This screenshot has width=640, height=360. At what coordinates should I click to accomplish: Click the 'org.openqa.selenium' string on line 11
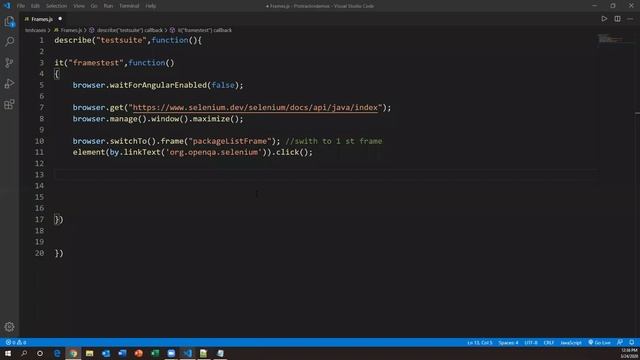(213, 152)
